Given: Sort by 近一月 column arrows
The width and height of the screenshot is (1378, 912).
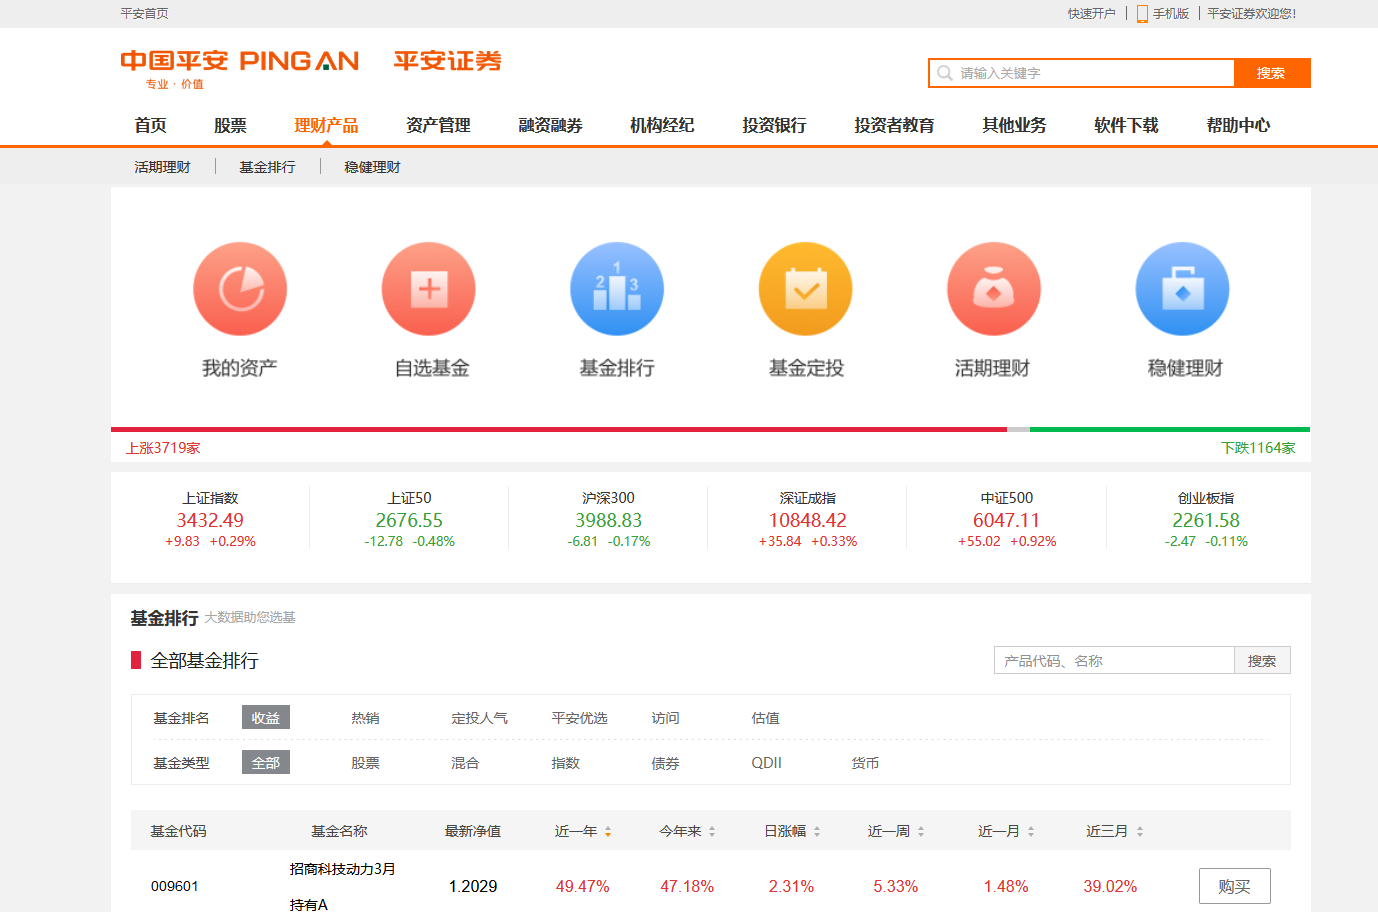Looking at the screenshot, I should coord(1031,832).
